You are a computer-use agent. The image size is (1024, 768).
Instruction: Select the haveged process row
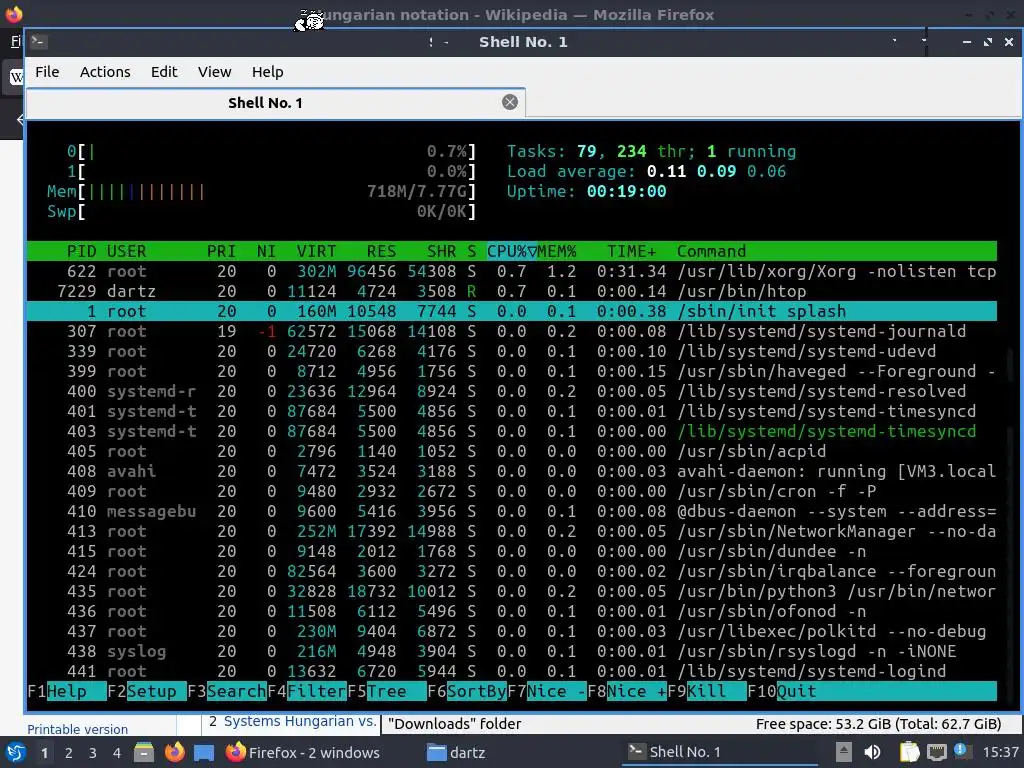pos(512,371)
